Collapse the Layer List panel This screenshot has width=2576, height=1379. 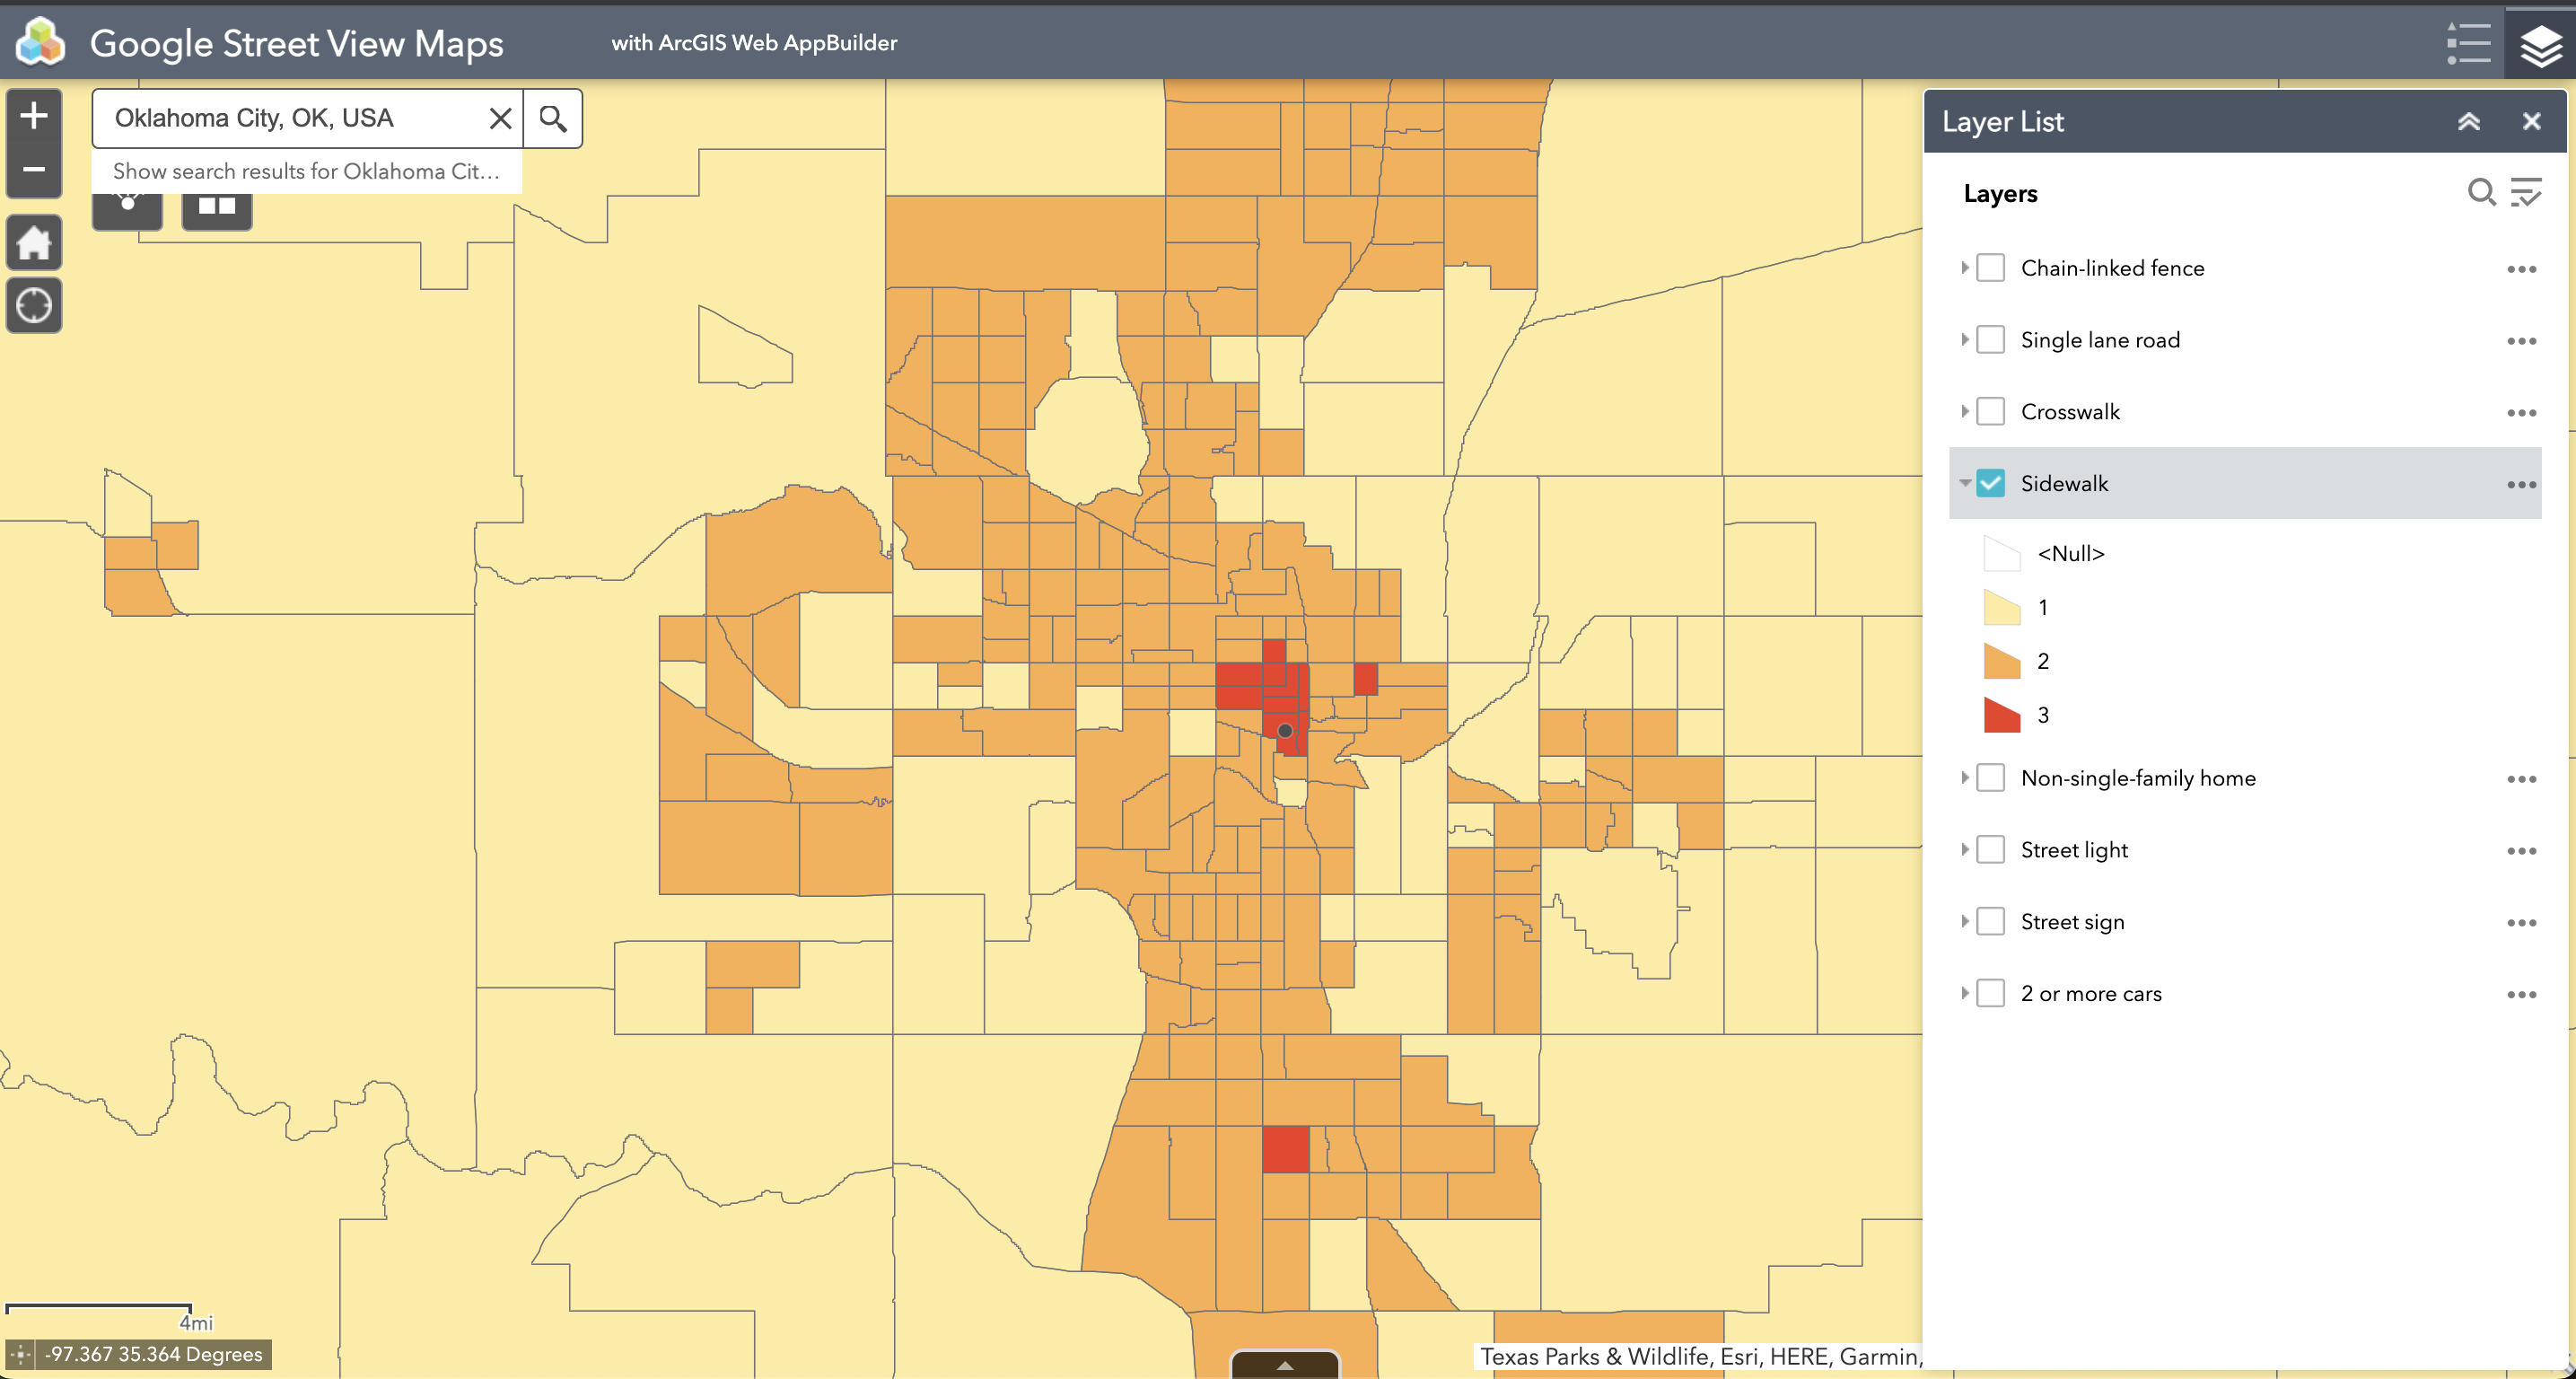[2468, 122]
